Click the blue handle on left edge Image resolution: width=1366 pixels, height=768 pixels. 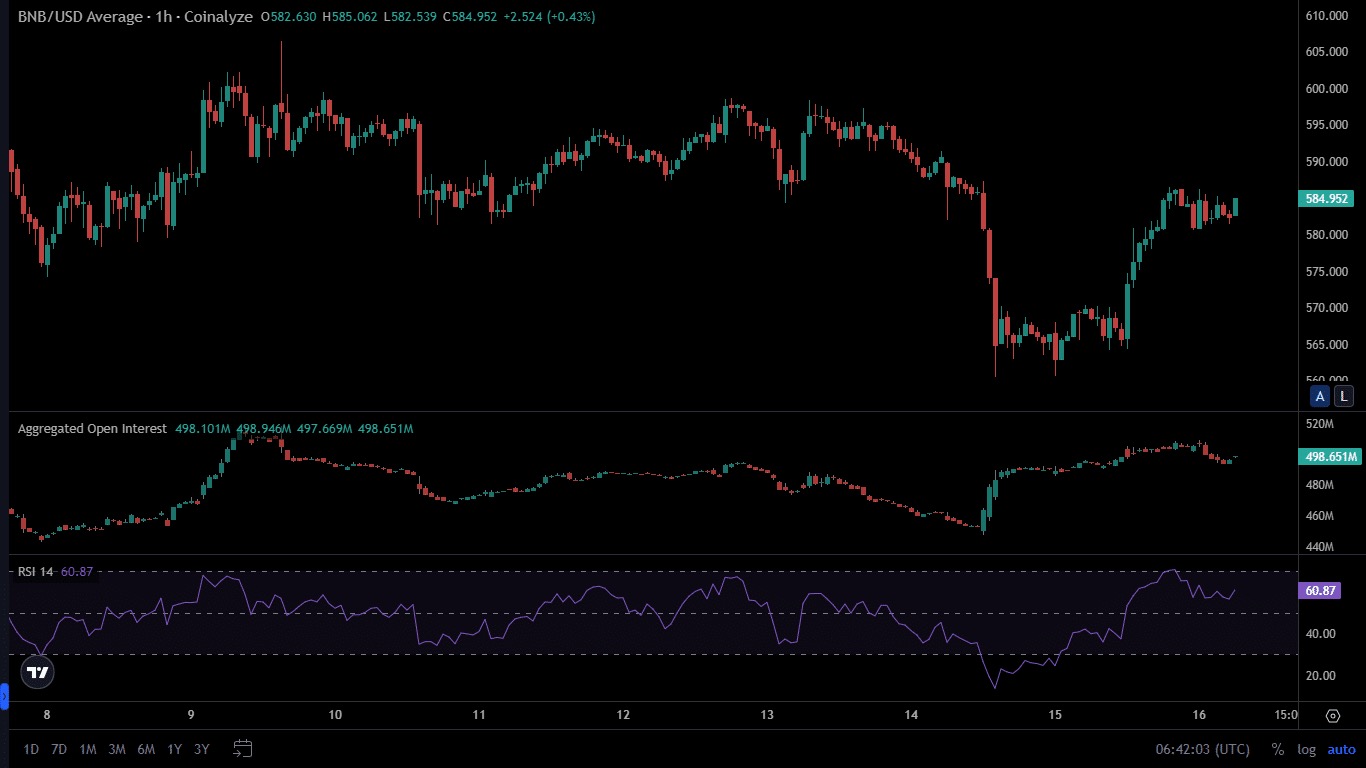pos(4,695)
